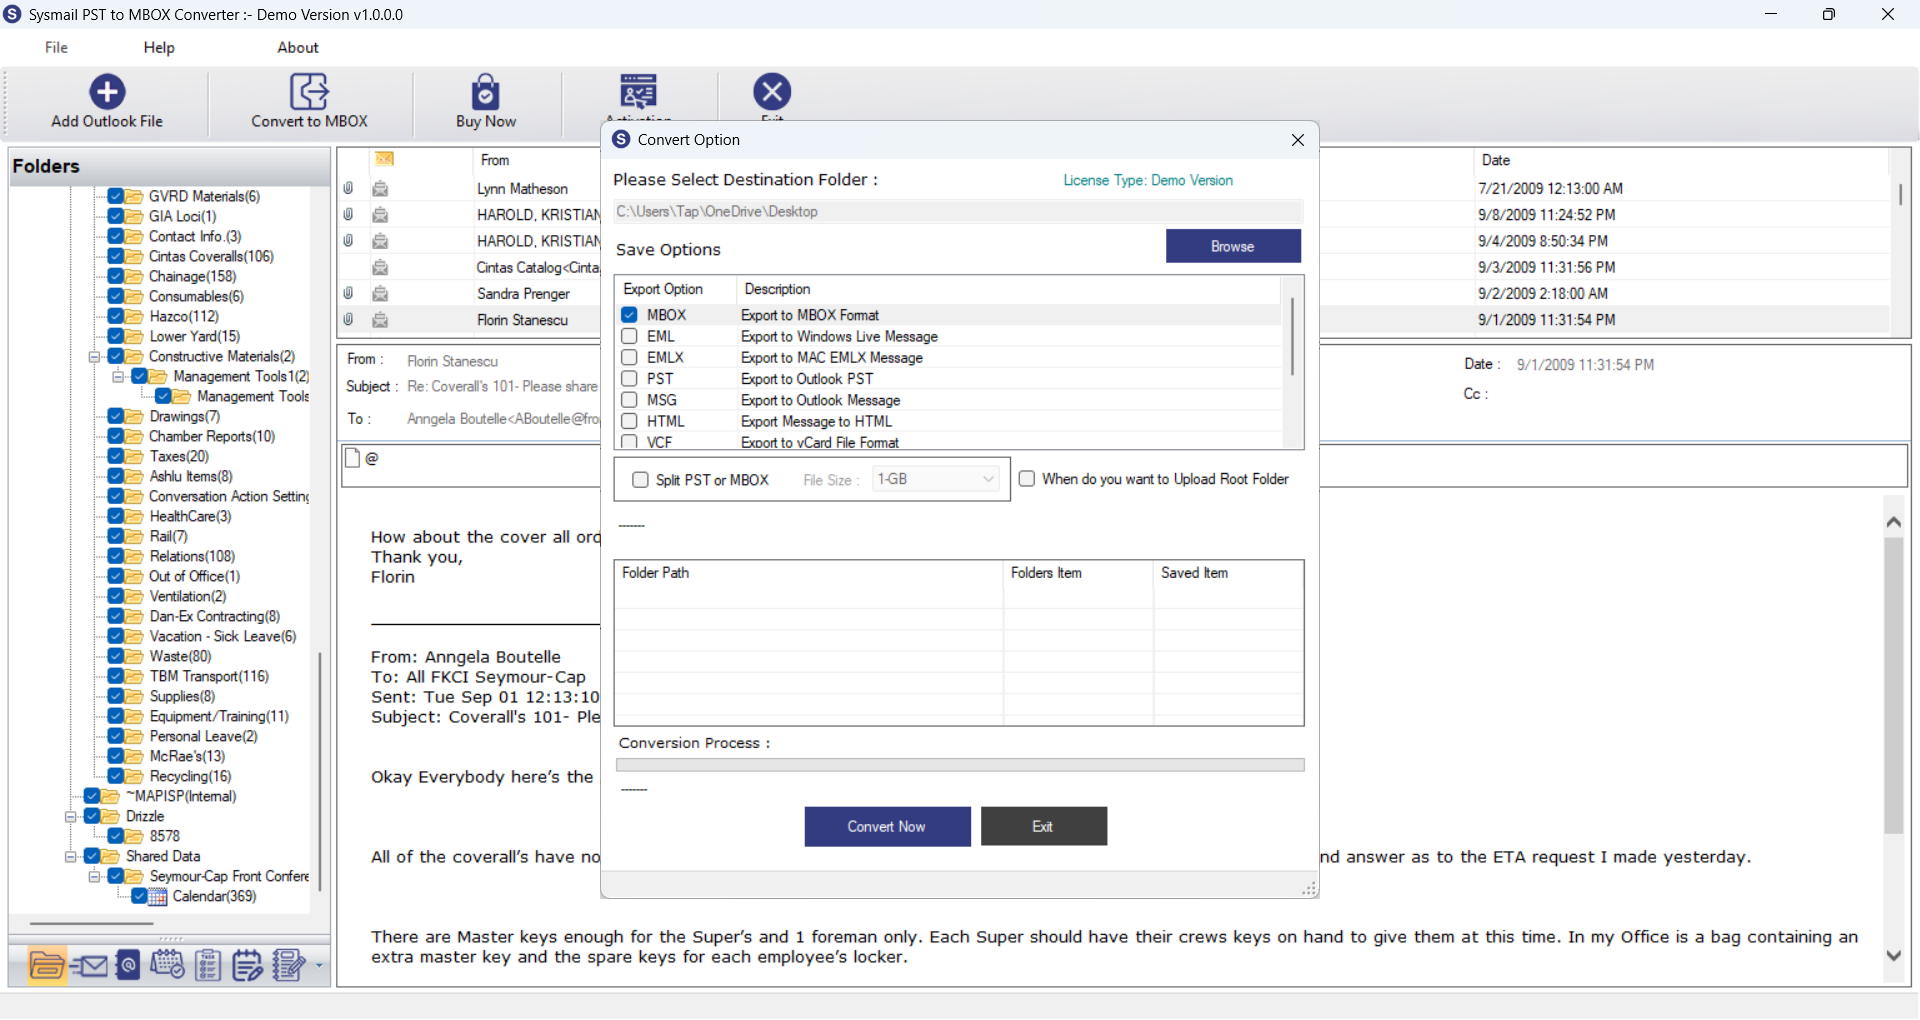Click the Sysmail logo in Convert Option title bar
The width and height of the screenshot is (1920, 1020).
click(x=621, y=139)
